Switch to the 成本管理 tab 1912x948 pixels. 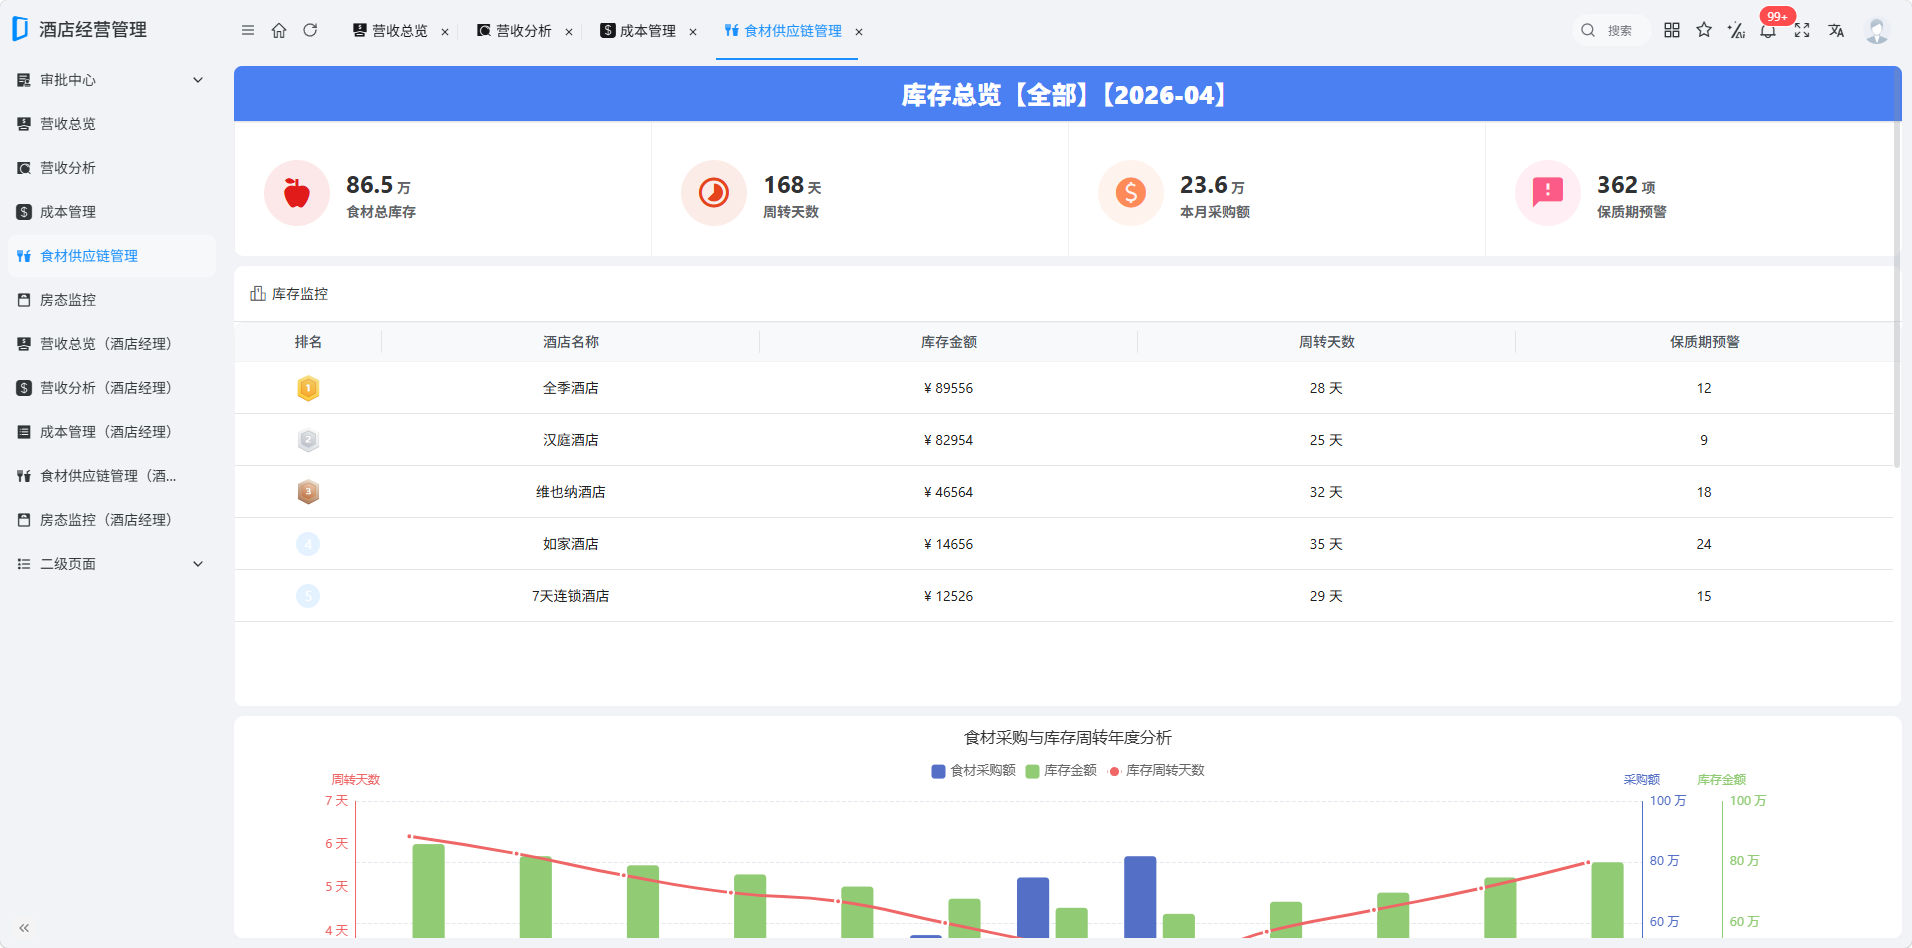coord(638,31)
